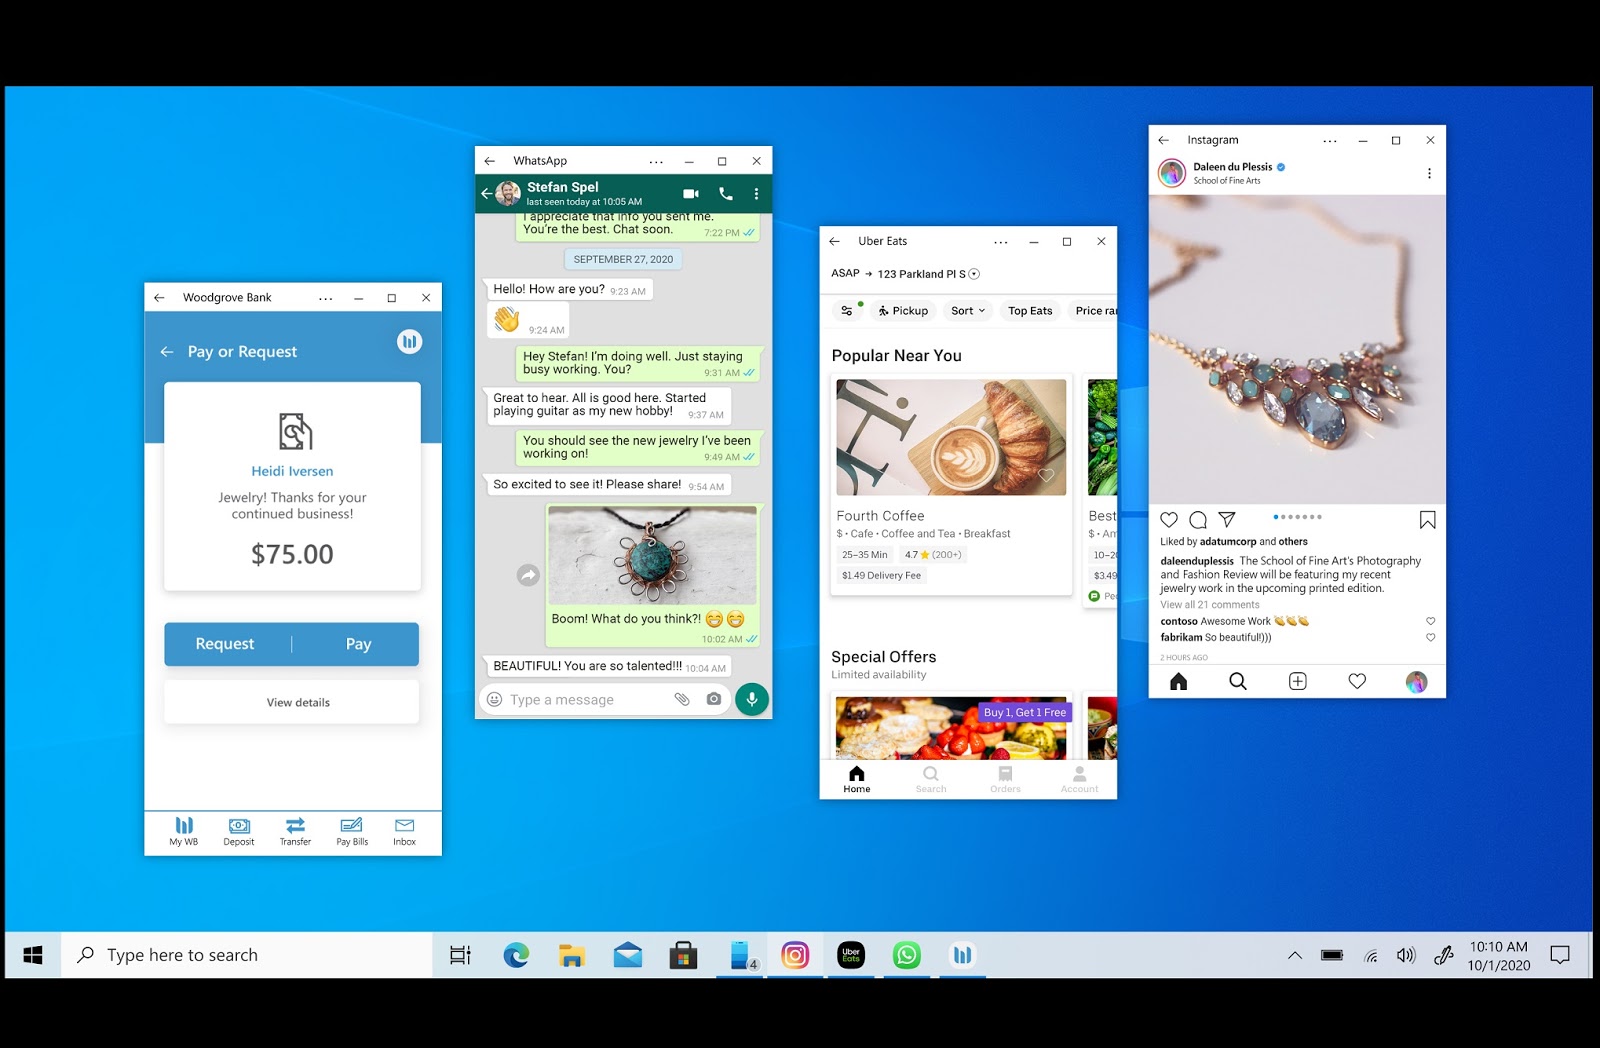The height and width of the screenshot is (1048, 1600).
Task: Open the Uber Eats filters icon
Action: [x=847, y=310]
